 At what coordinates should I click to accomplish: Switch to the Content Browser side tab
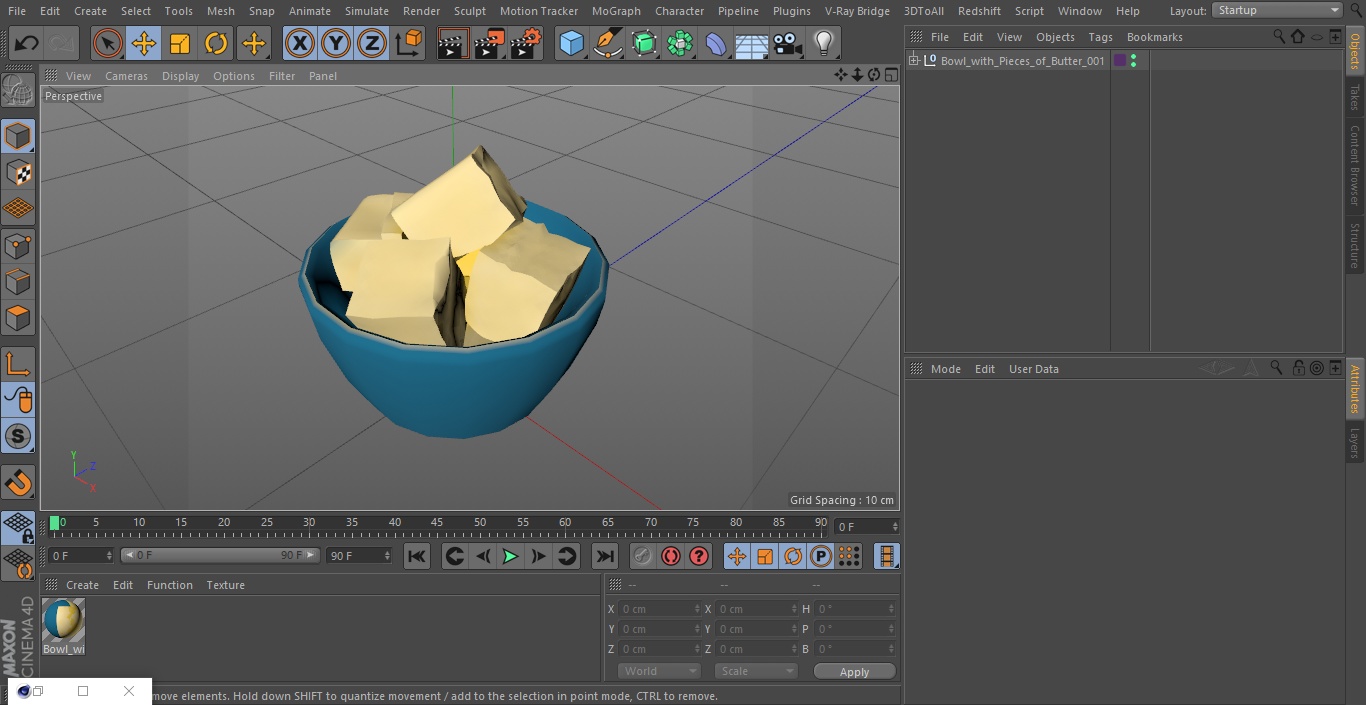(1355, 164)
